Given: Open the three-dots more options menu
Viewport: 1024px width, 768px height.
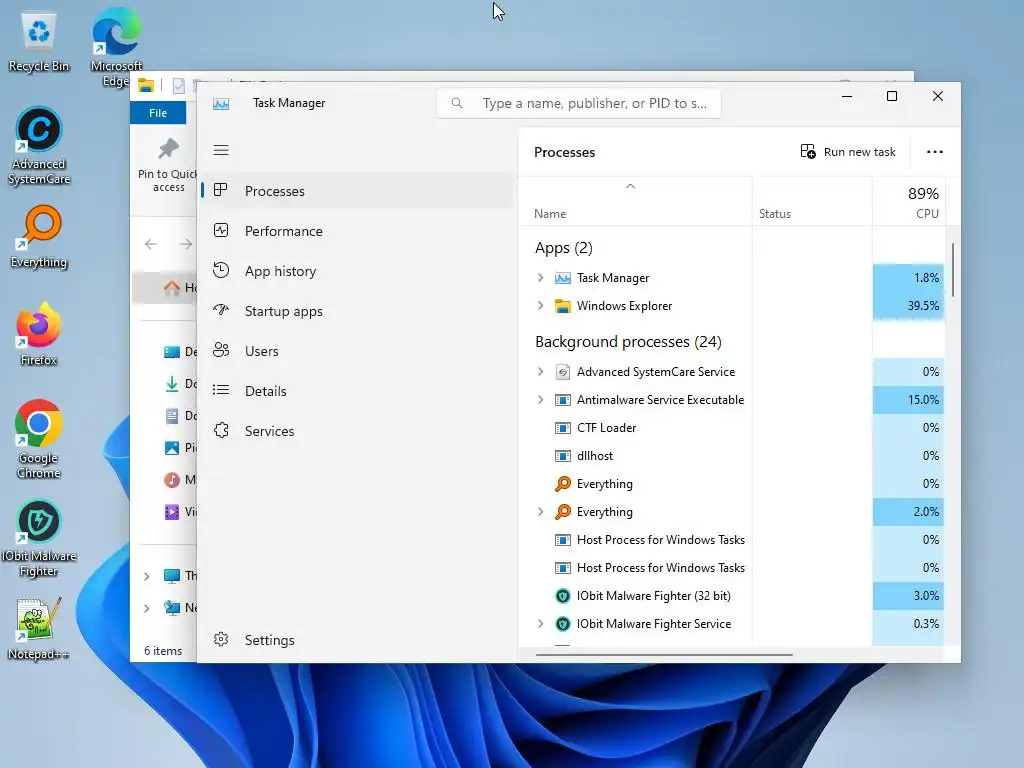Looking at the screenshot, I should click(935, 152).
